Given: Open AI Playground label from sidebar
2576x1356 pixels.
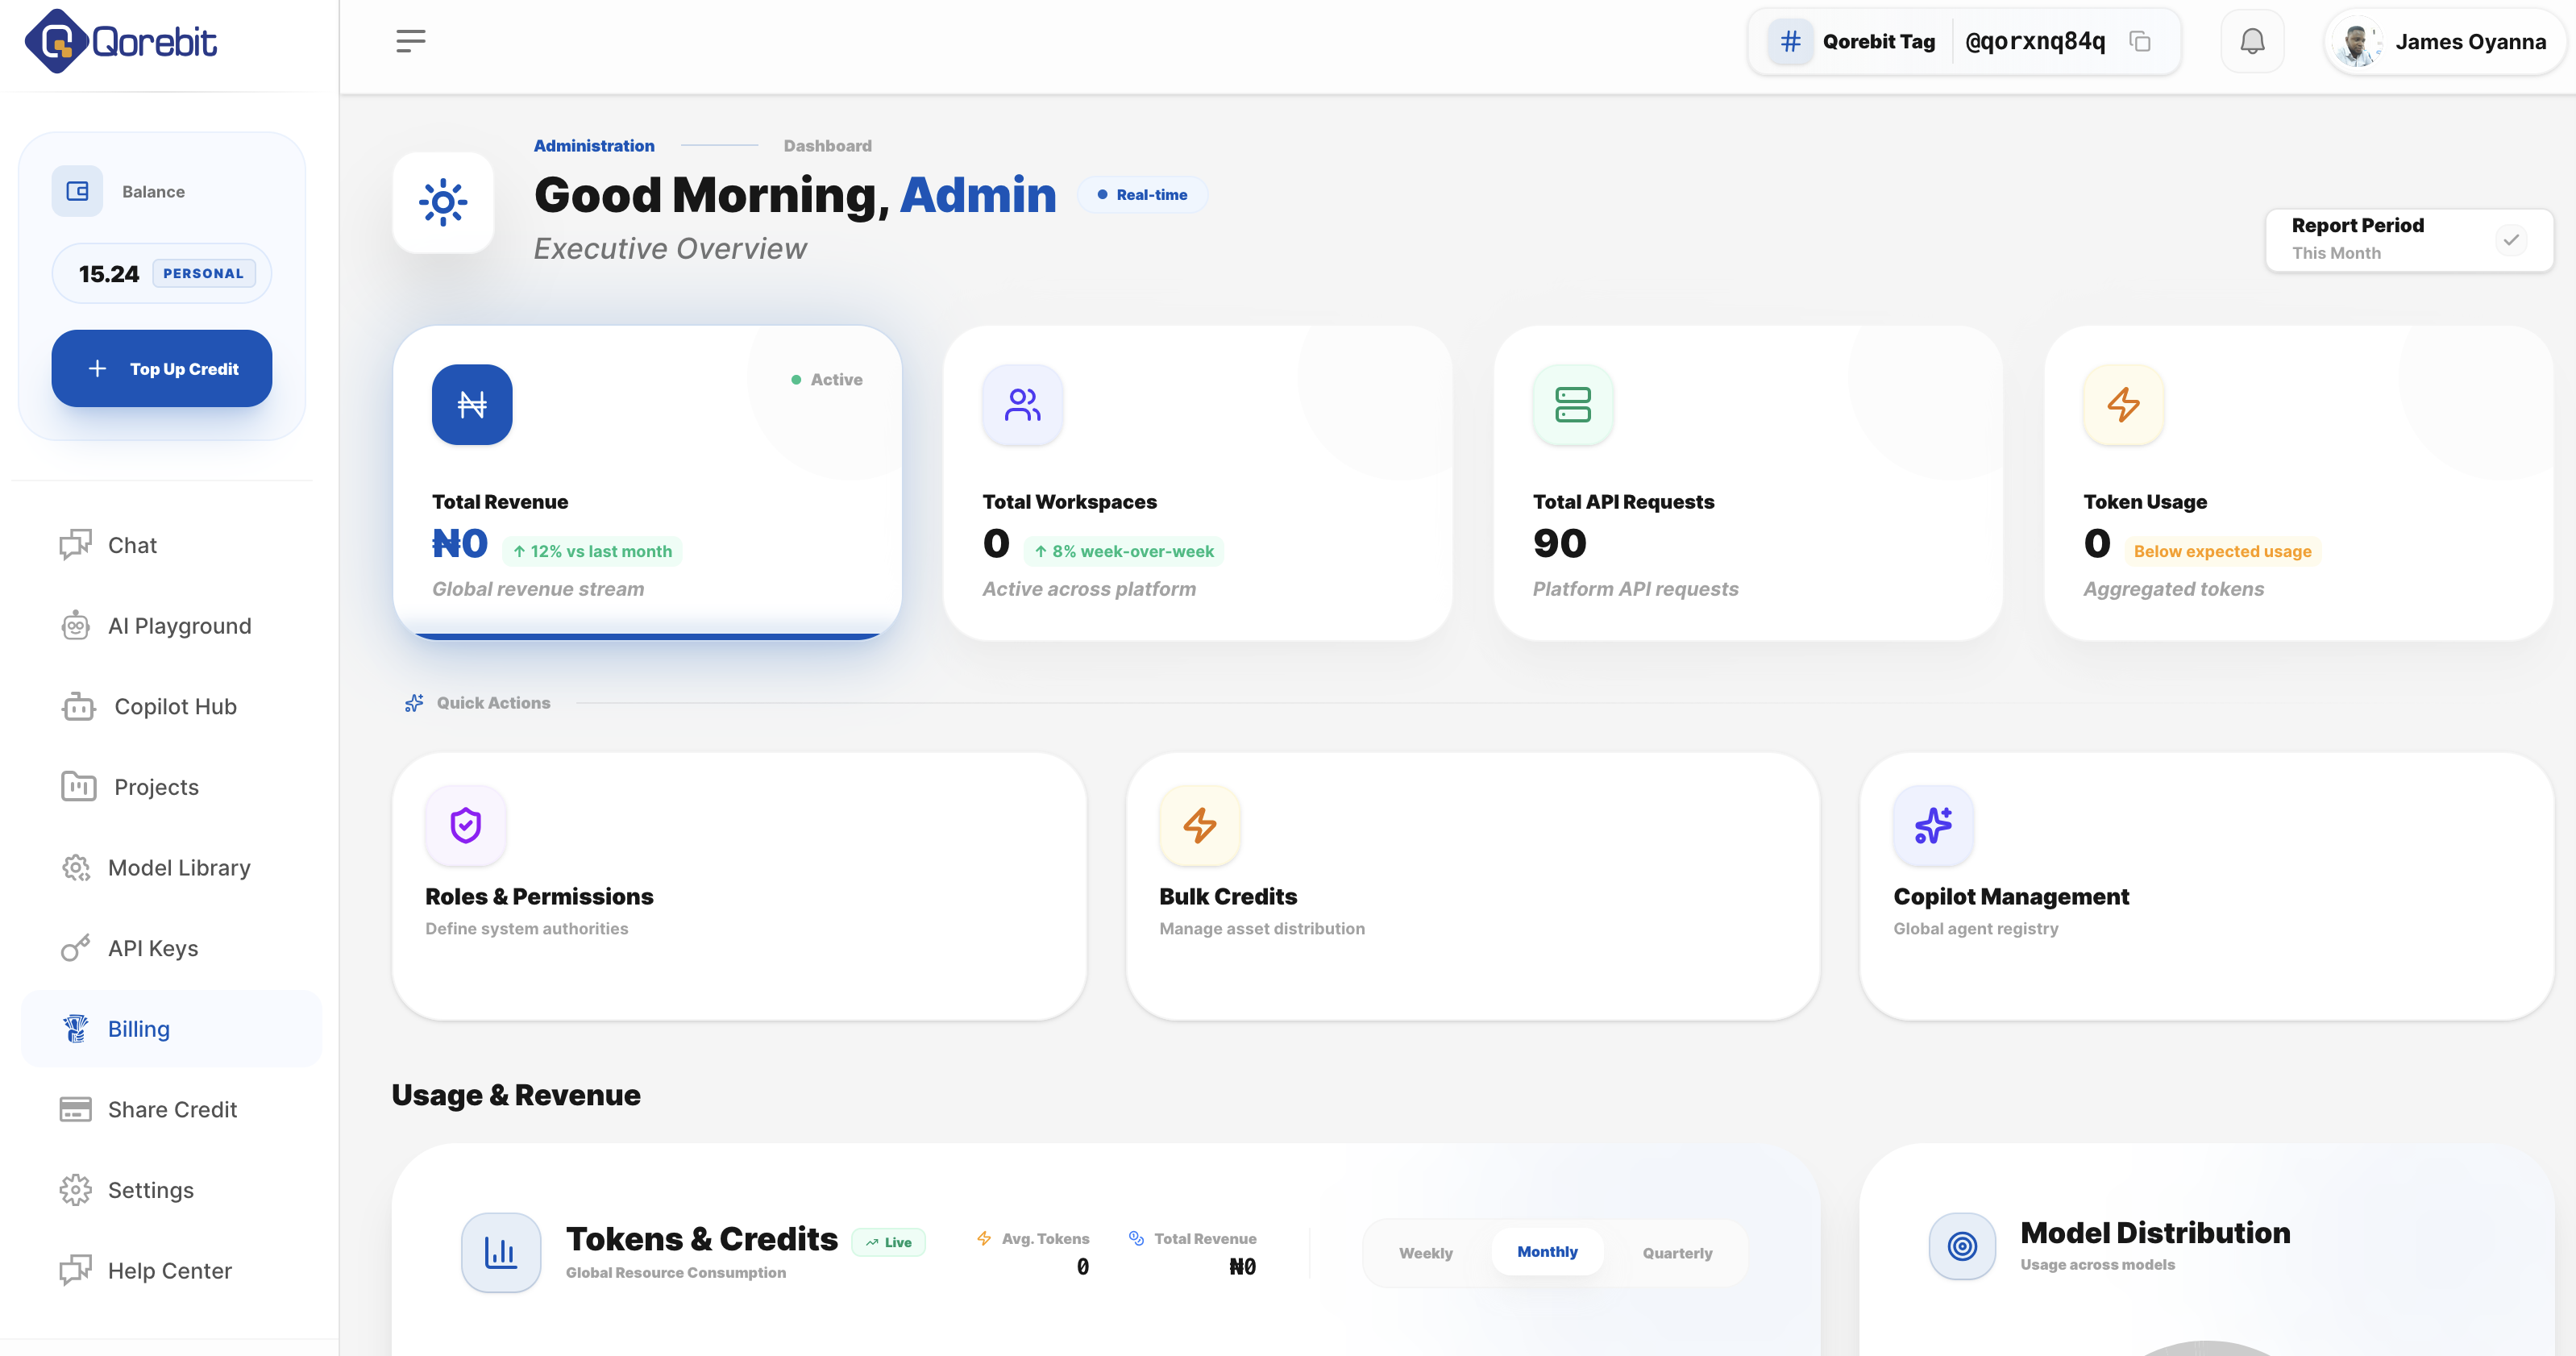Looking at the screenshot, I should tap(180, 626).
